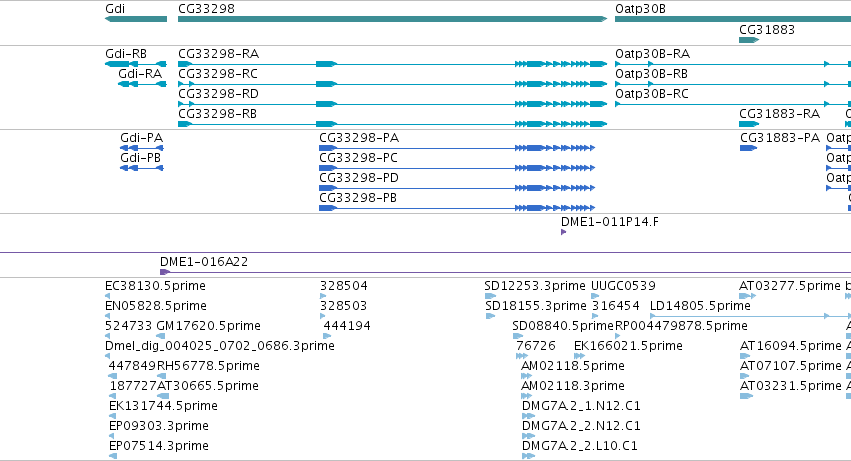Click the Oatp30B gene label
The height and width of the screenshot is (461, 851).
[x=640, y=9]
